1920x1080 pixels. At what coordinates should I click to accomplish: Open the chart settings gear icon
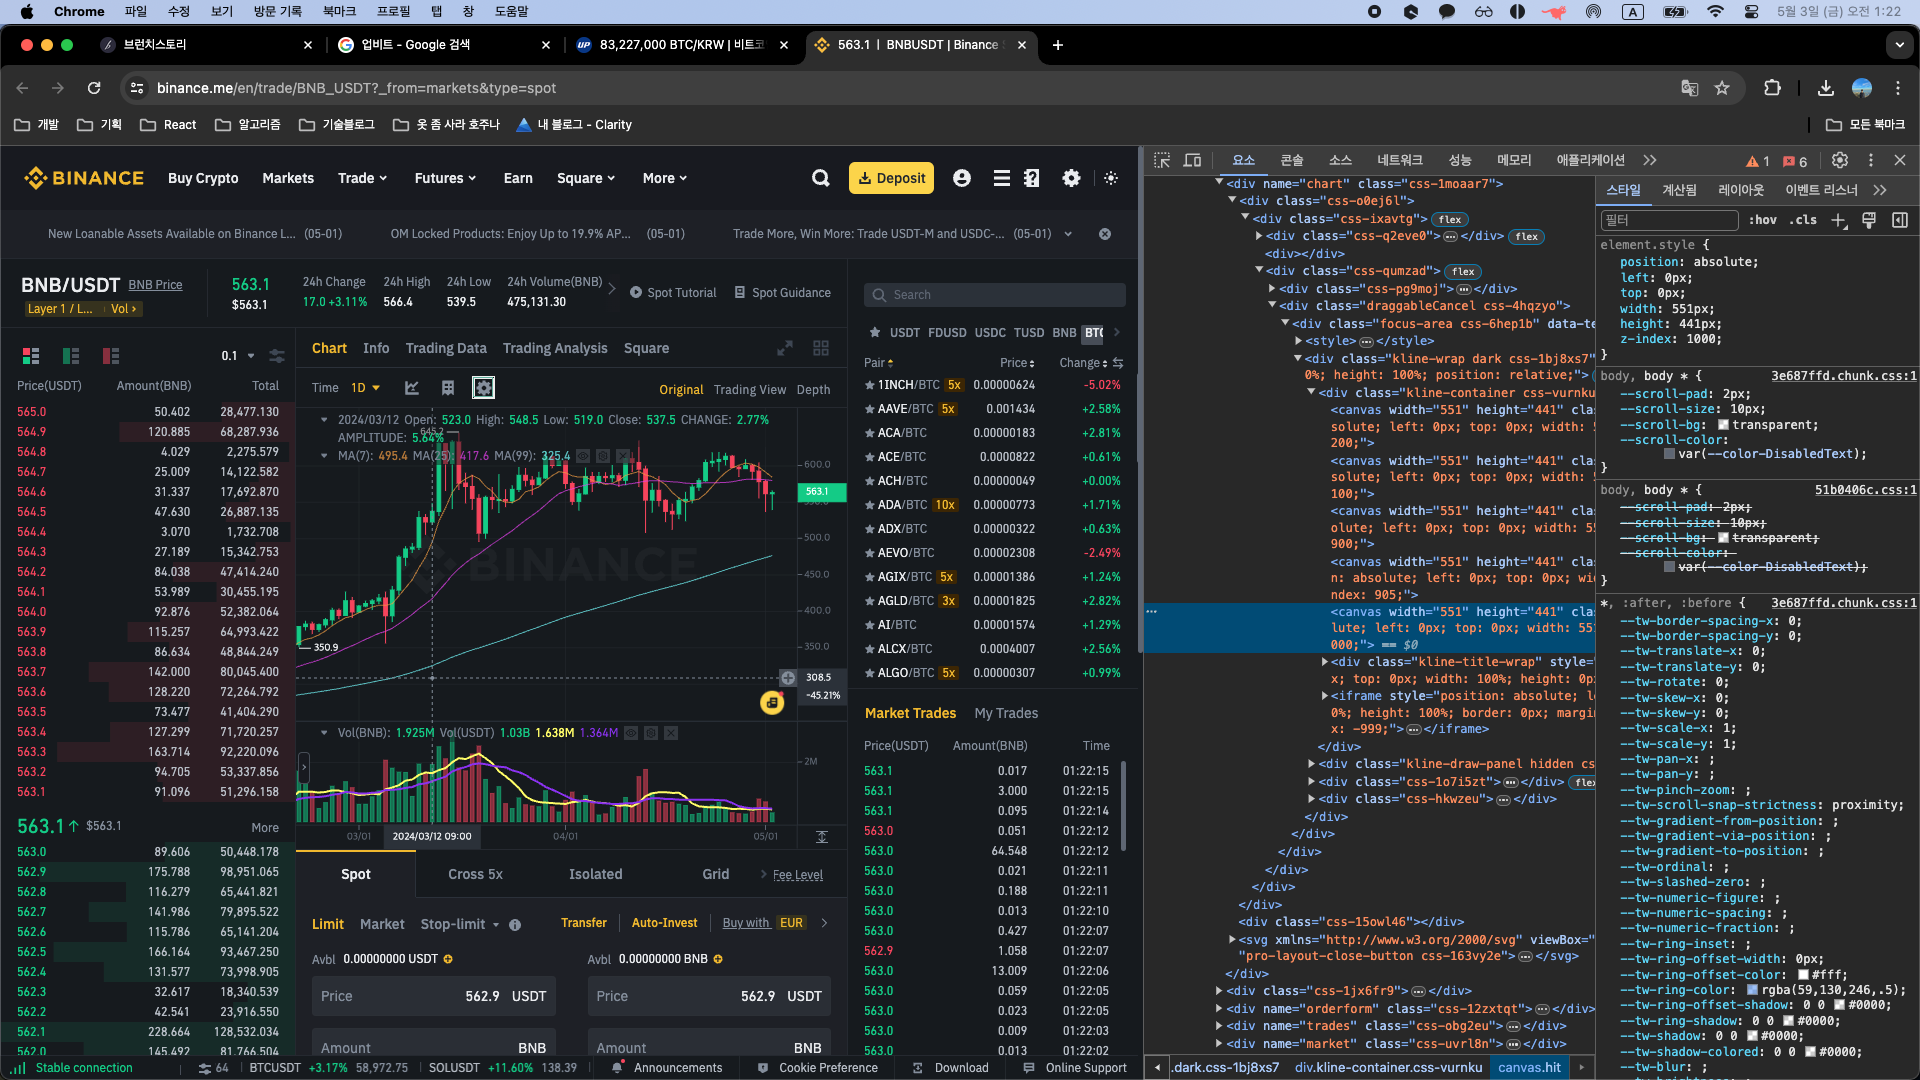[483, 388]
